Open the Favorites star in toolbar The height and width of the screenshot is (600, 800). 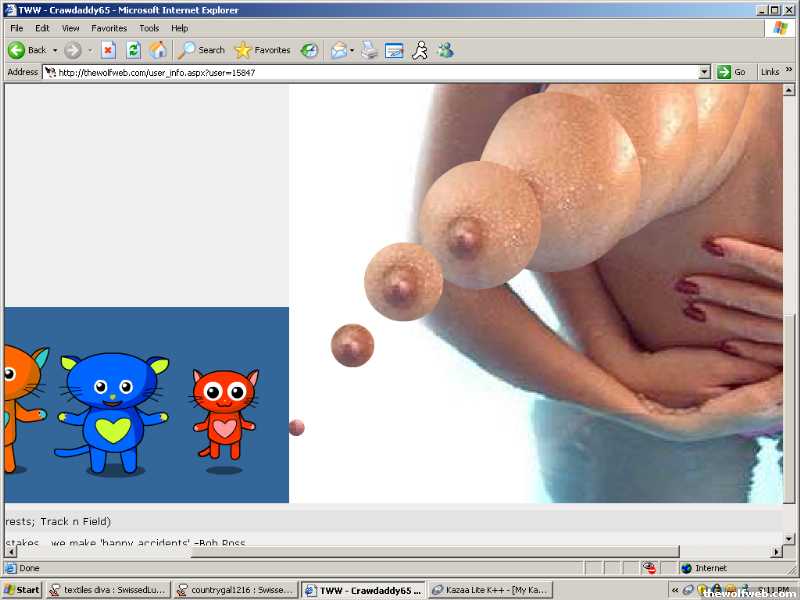coord(262,50)
